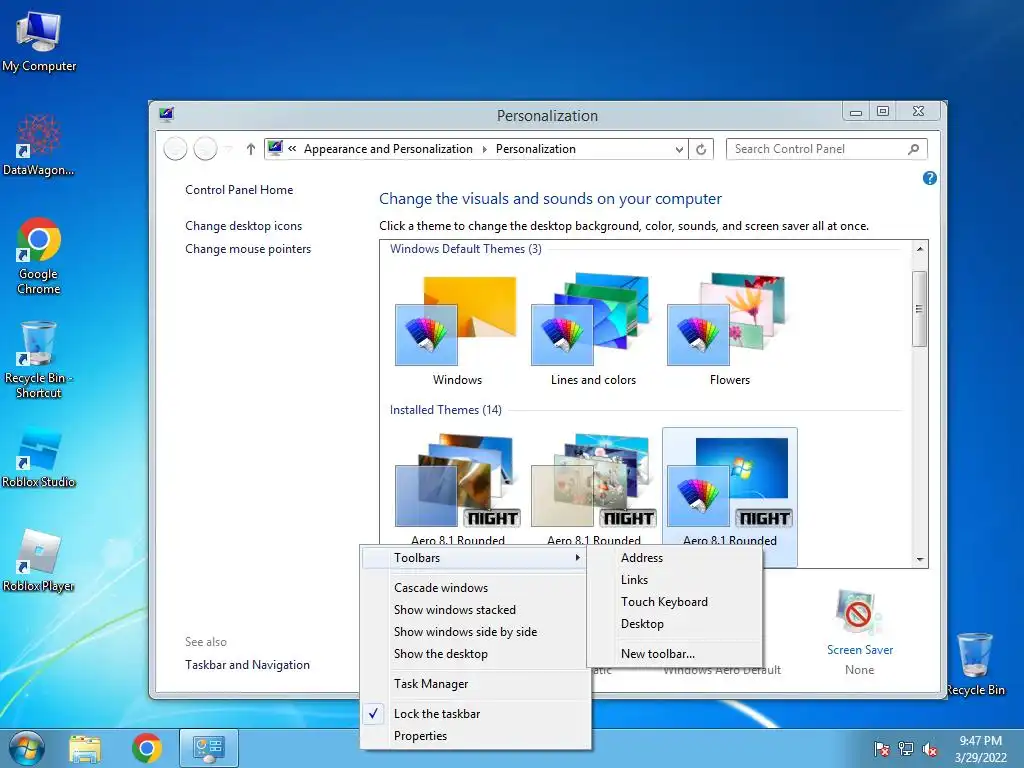Click the Action Center flag tray icon
The image size is (1024, 768).
tap(881, 749)
